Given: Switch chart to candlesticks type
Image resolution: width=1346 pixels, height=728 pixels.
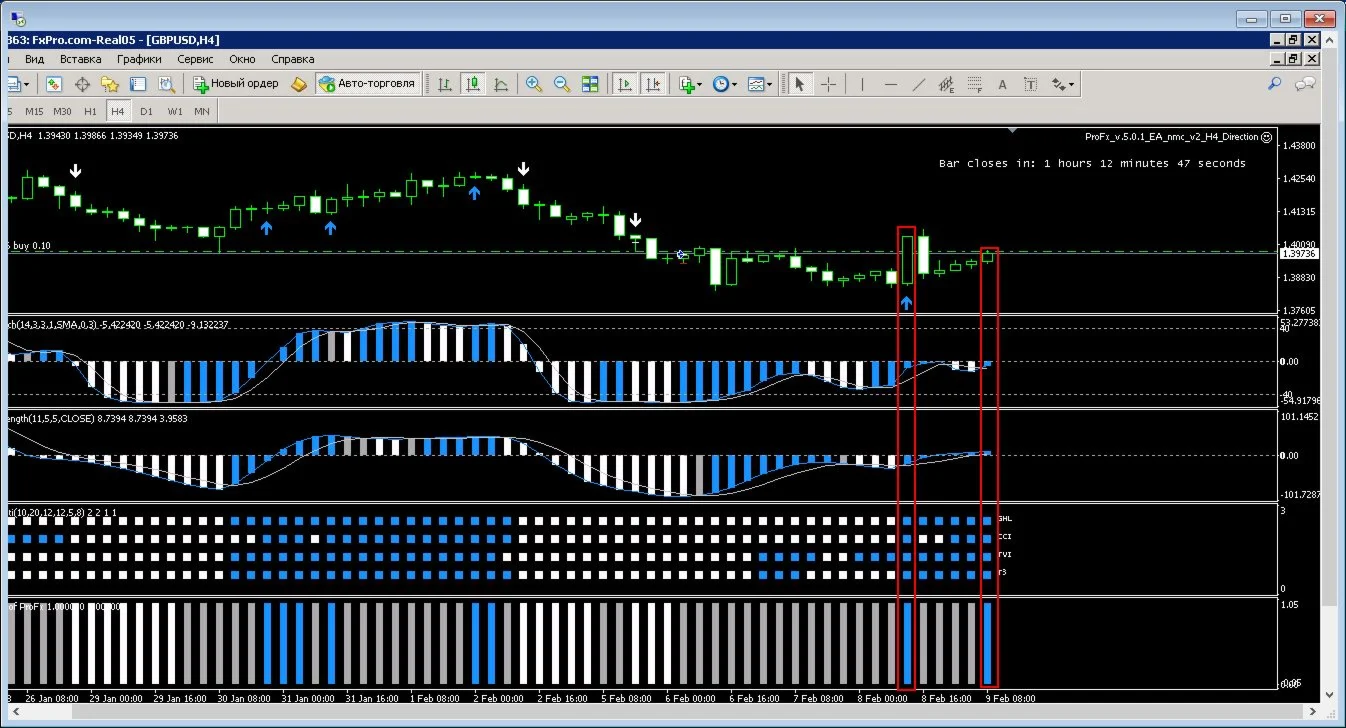Looking at the screenshot, I should click(472, 85).
